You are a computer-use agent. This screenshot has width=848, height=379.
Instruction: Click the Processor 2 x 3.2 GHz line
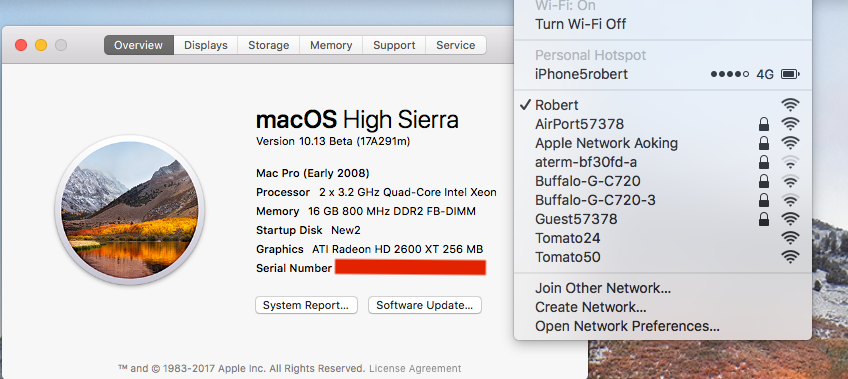click(x=376, y=192)
